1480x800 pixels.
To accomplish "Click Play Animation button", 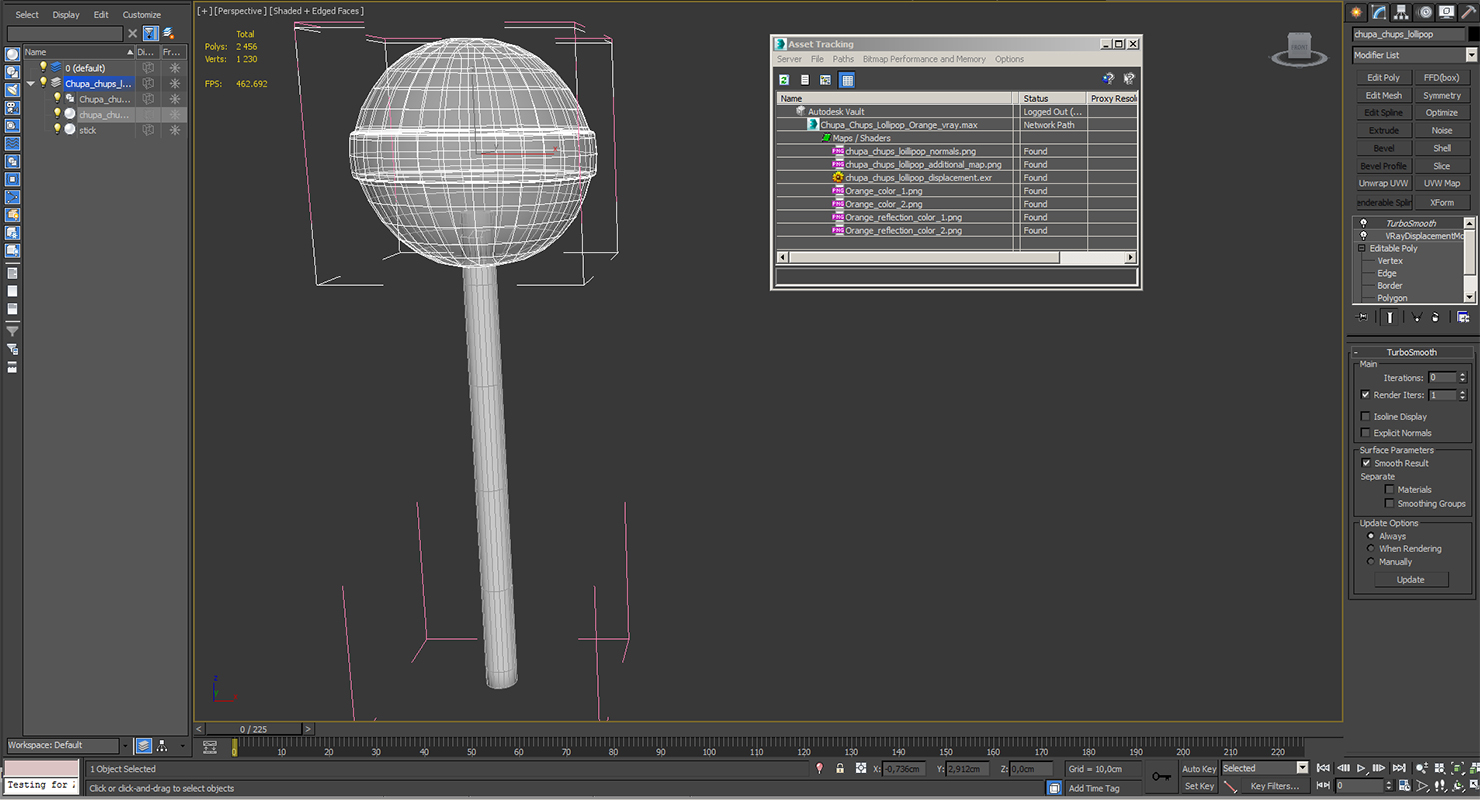I will [1361, 768].
